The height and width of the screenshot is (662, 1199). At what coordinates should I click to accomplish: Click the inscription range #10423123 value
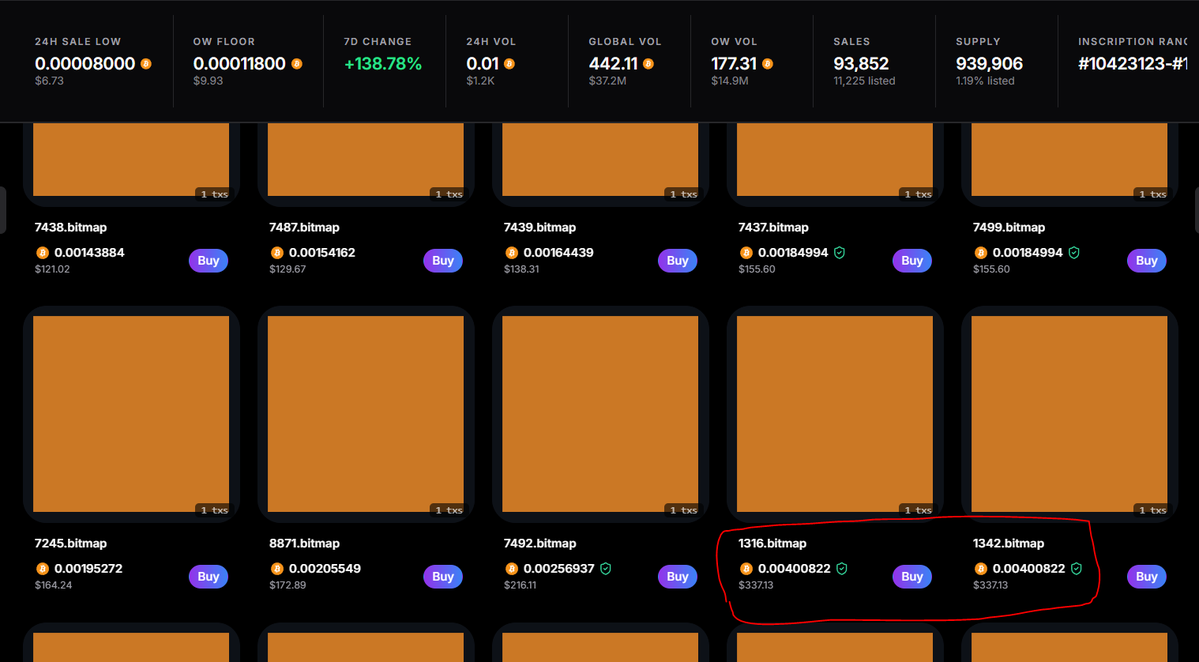[x=1132, y=64]
